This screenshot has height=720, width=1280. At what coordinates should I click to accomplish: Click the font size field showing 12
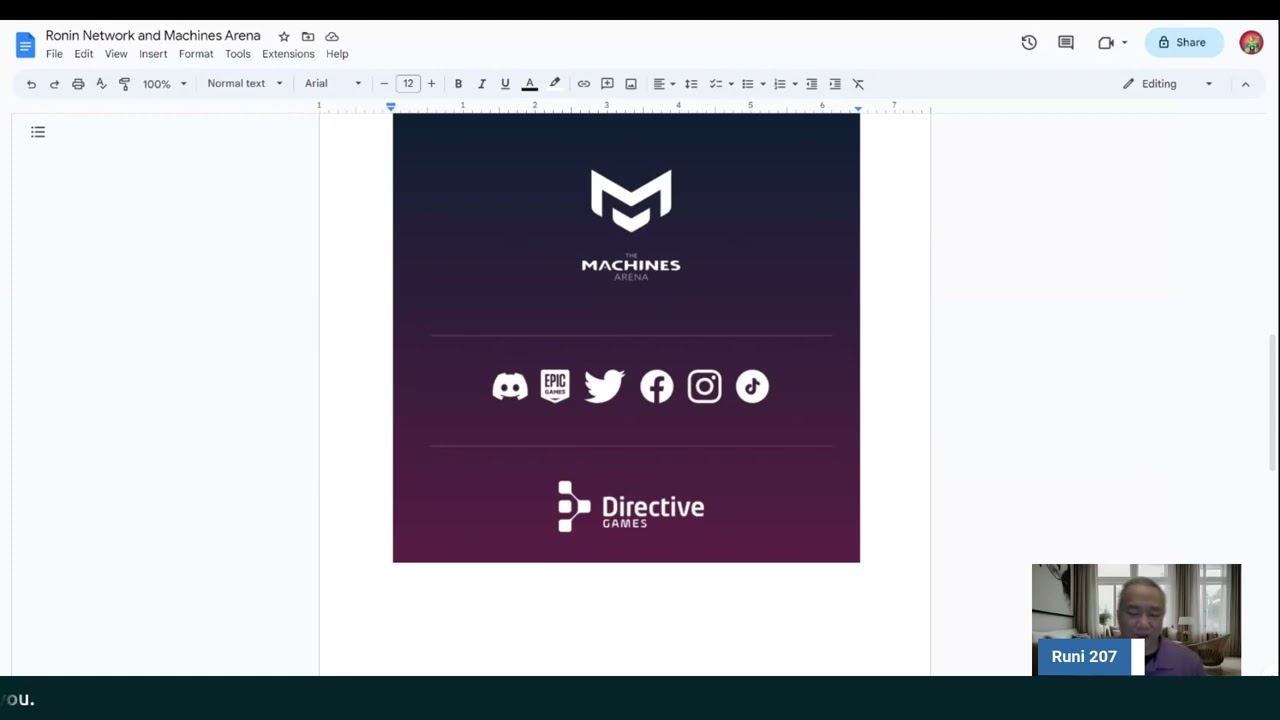coord(408,84)
